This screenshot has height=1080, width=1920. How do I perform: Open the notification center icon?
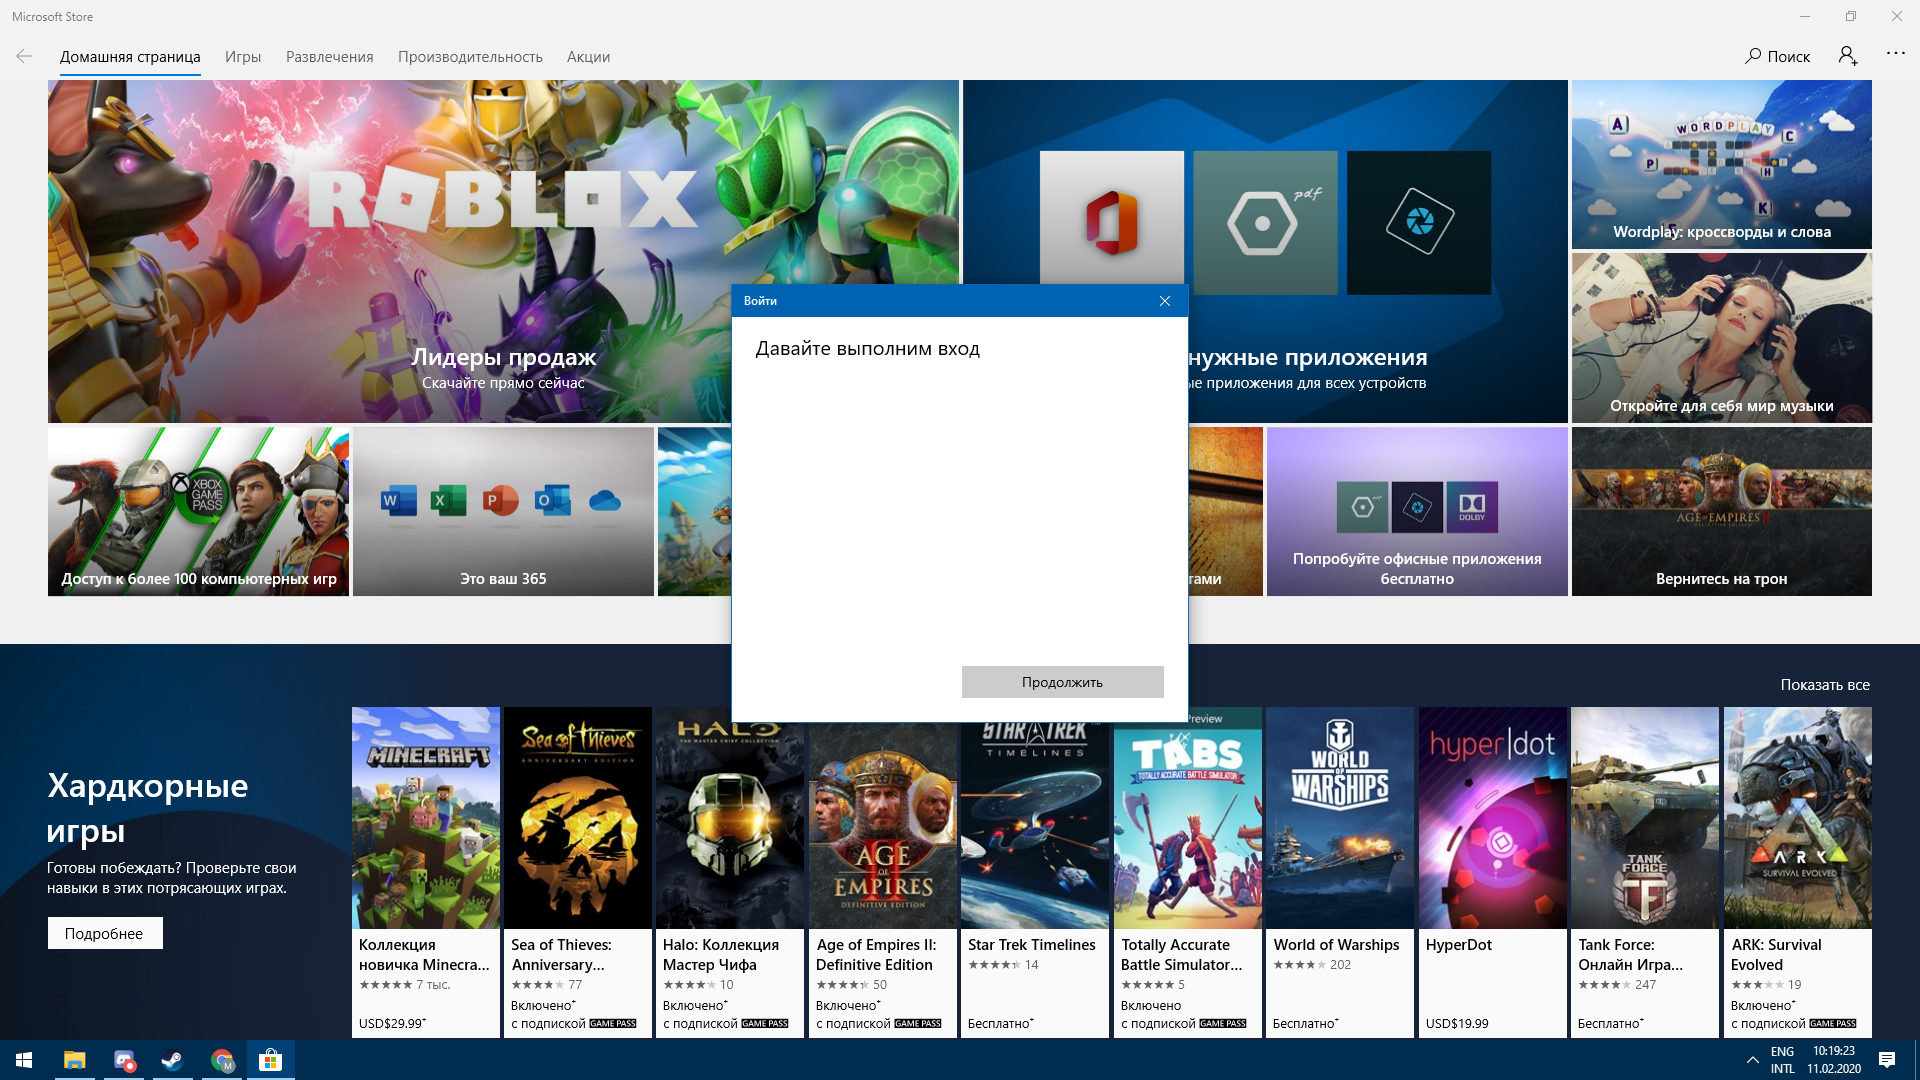click(x=1887, y=1060)
